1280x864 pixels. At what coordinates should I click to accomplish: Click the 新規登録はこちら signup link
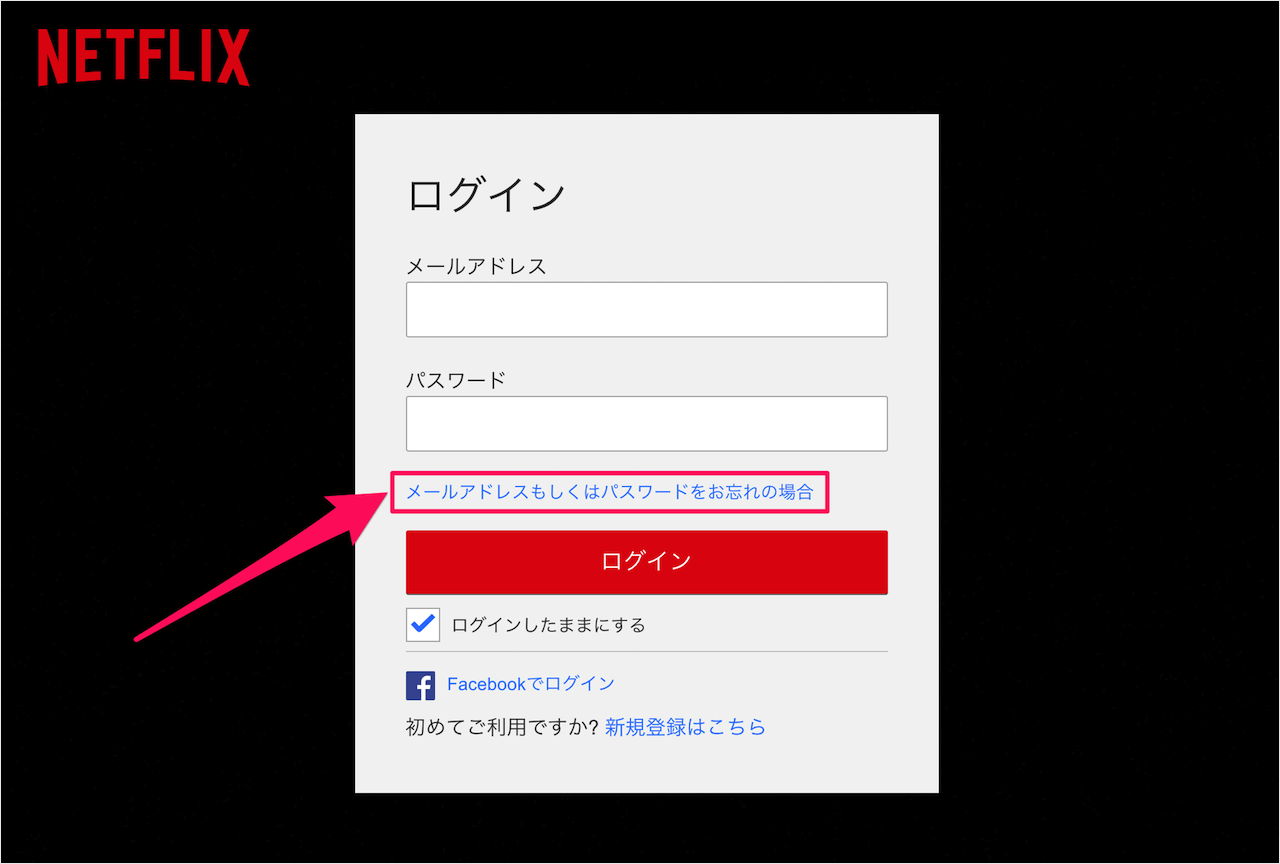point(685,728)
